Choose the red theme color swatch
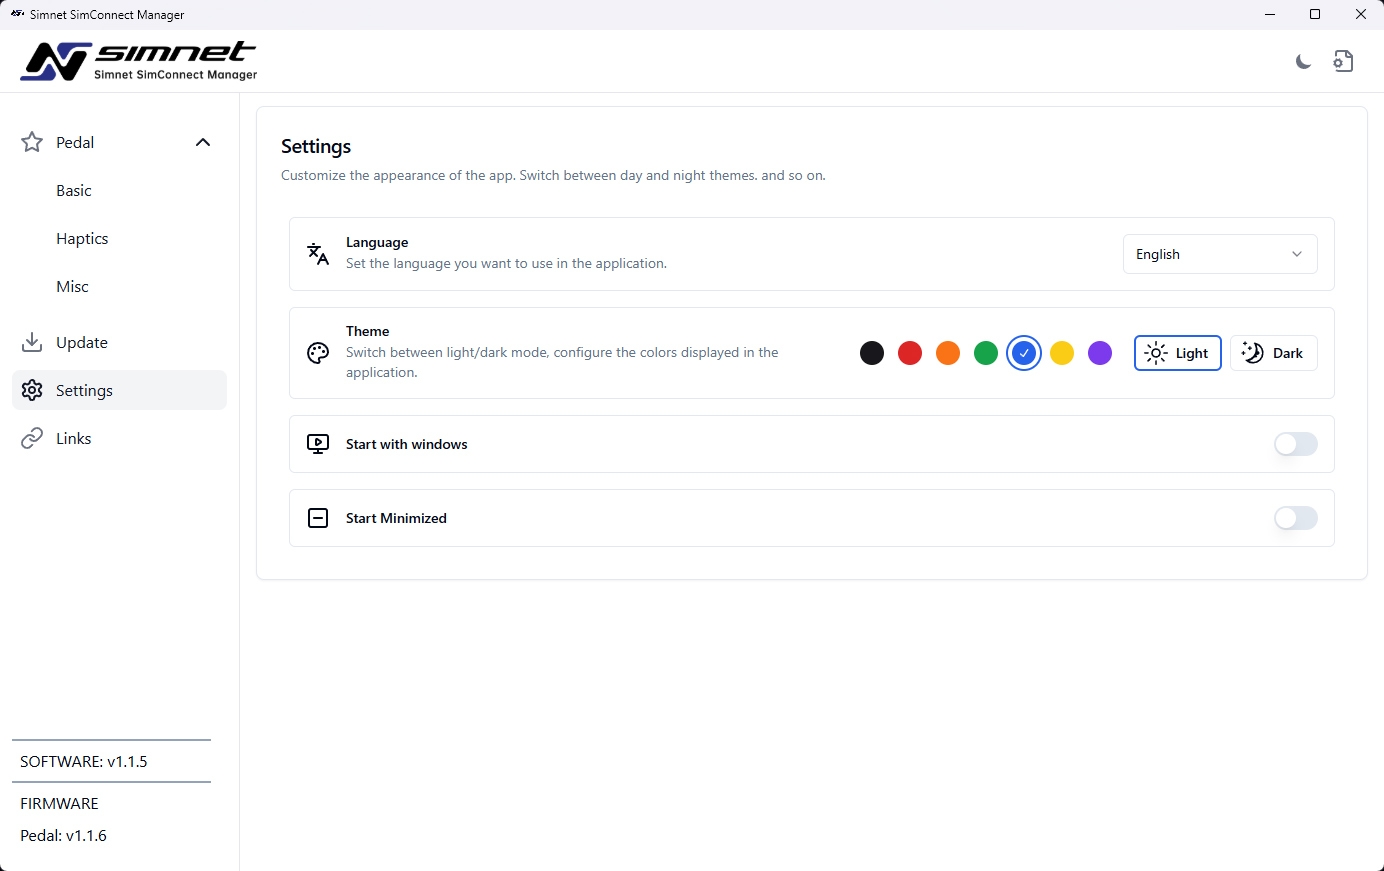 click(910, 353)
